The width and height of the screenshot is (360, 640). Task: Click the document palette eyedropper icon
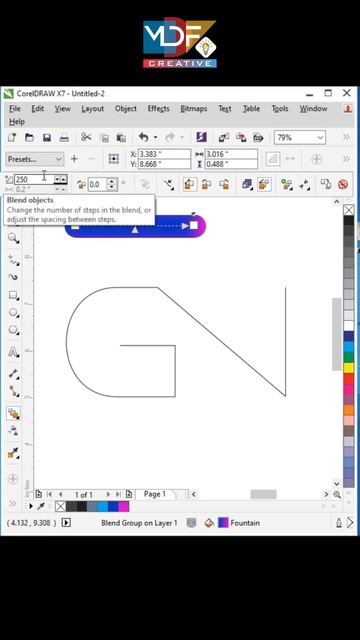click(x=41, y=507)
